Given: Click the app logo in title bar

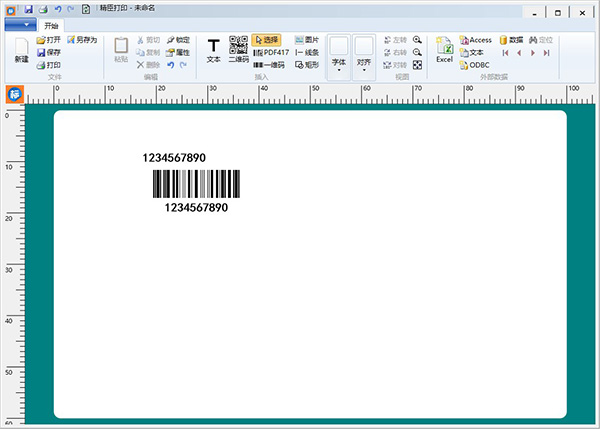Looking at the screenshot, I should click(11, 10).
